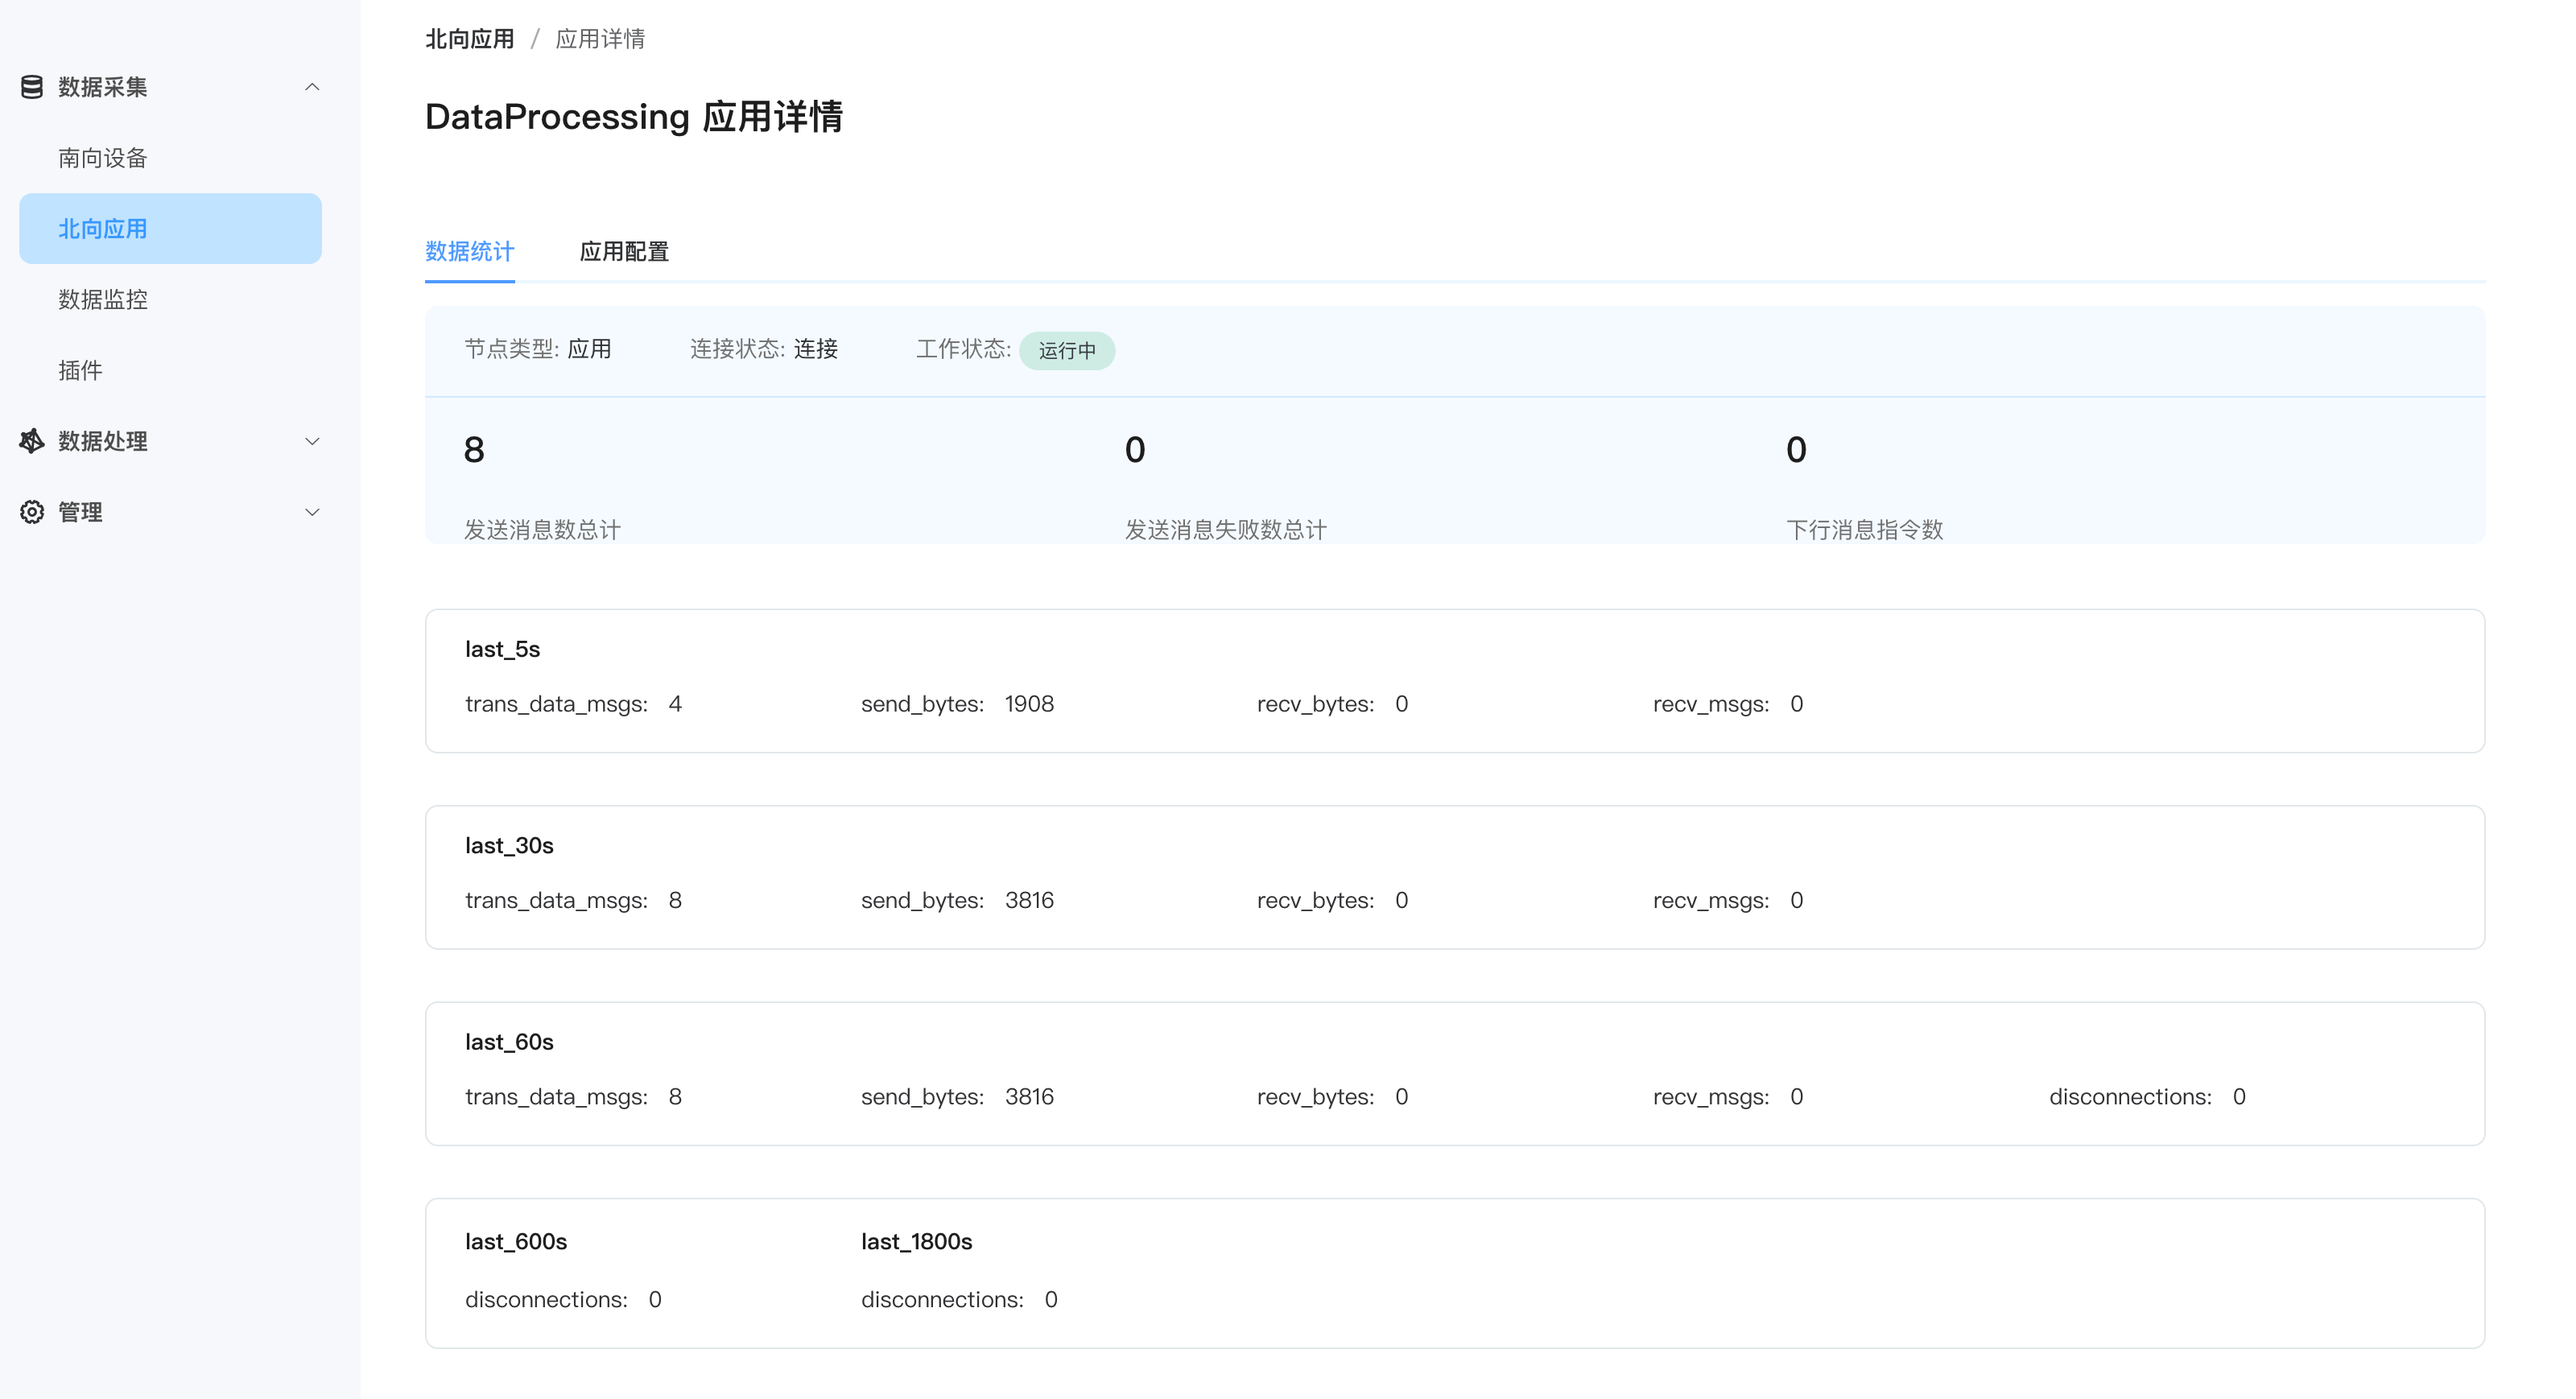Switch to the 应用配置 tab
The height and width of the screenshot is (1399, 2576).
[x=624, y=251]
